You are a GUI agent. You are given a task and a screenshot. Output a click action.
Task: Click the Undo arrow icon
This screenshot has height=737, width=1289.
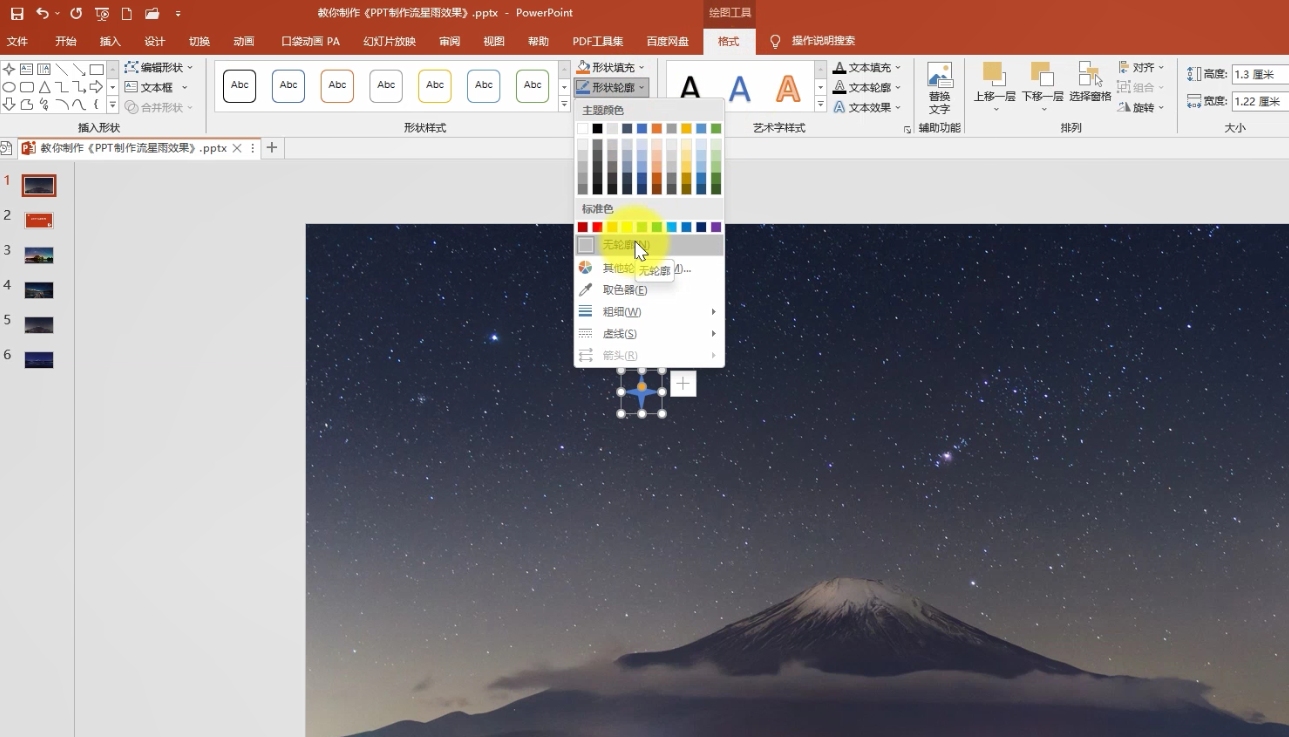(x=42, y=13)
